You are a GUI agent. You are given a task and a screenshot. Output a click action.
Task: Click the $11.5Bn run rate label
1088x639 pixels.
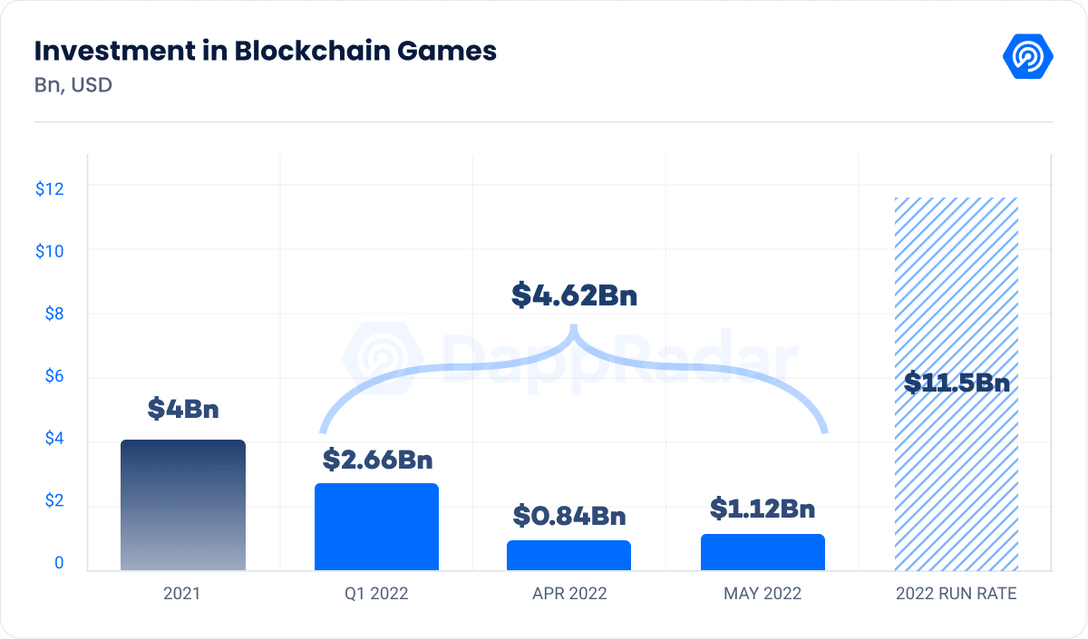[957, 383]
